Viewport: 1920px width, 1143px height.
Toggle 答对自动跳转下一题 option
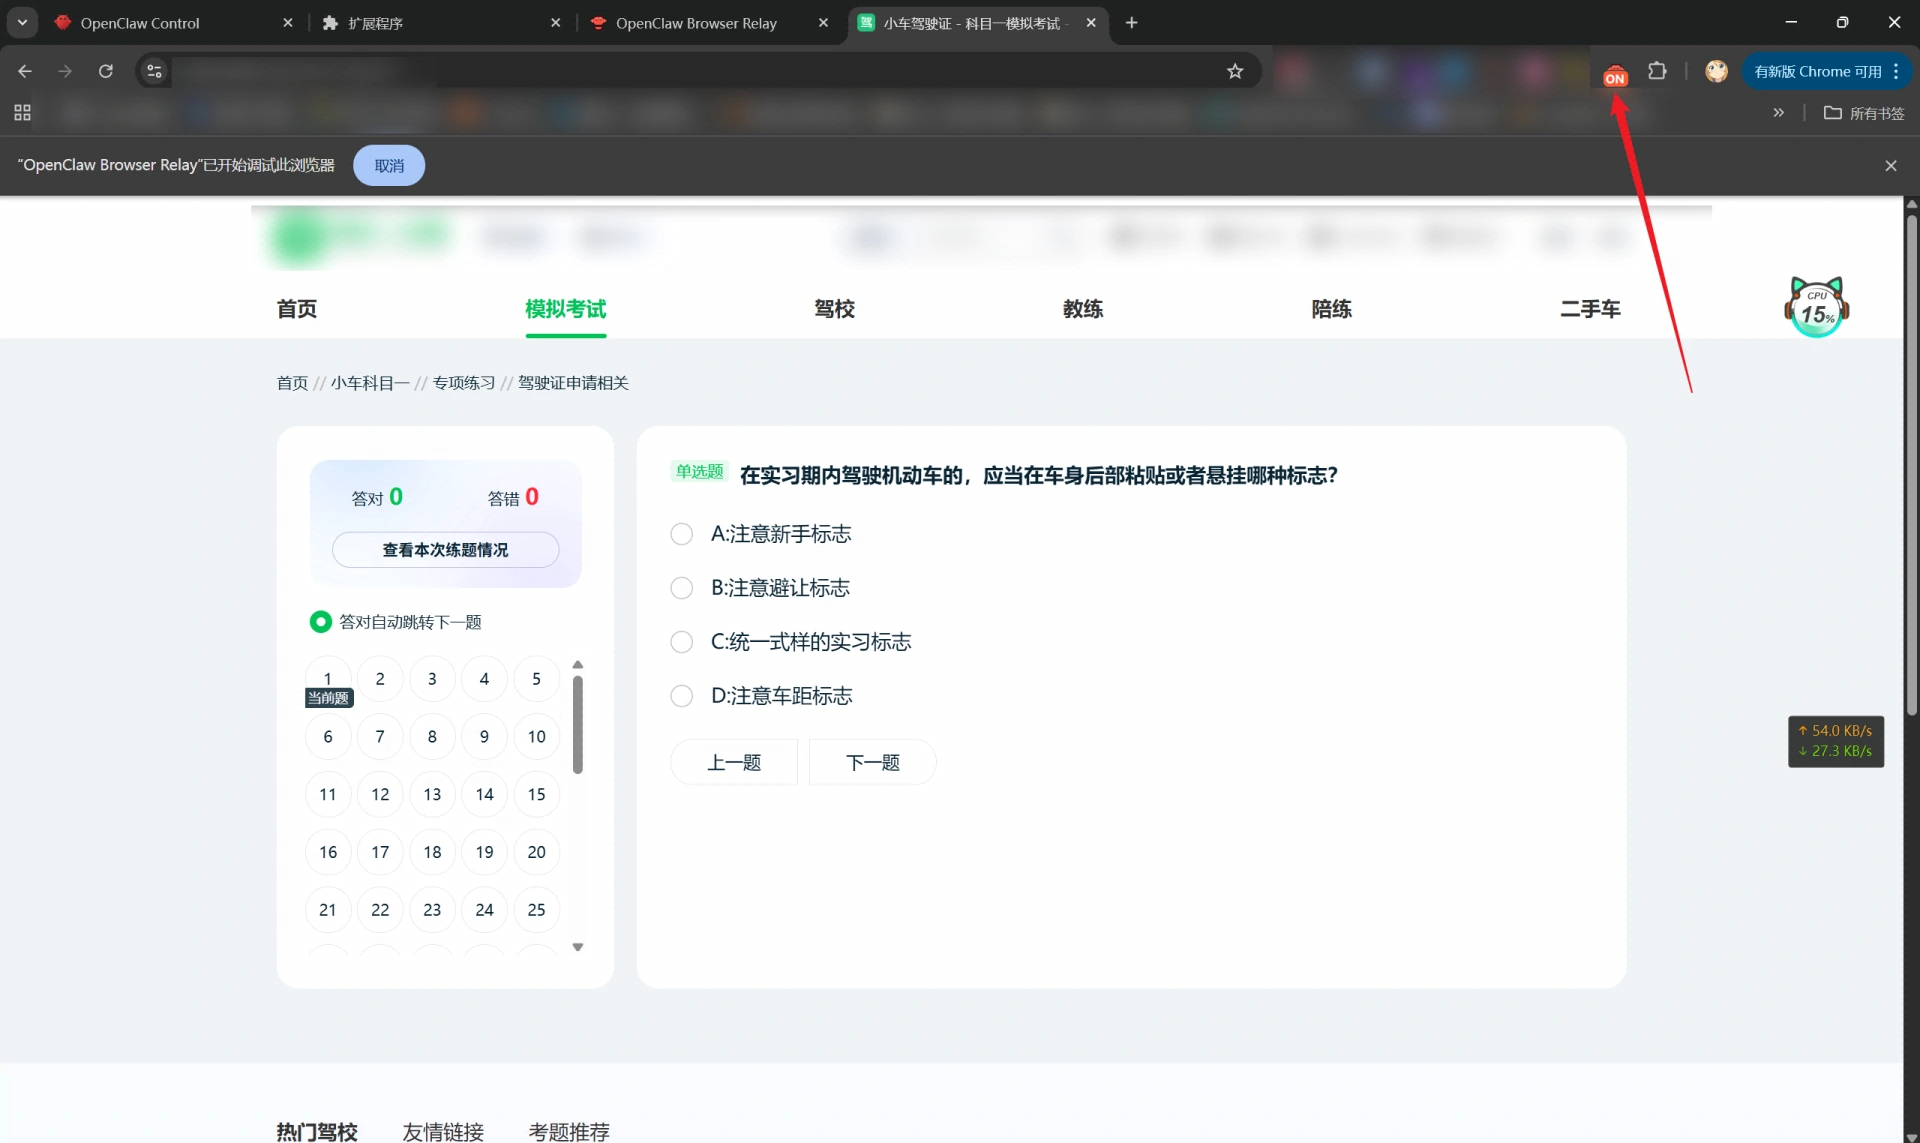coord(320,622)
